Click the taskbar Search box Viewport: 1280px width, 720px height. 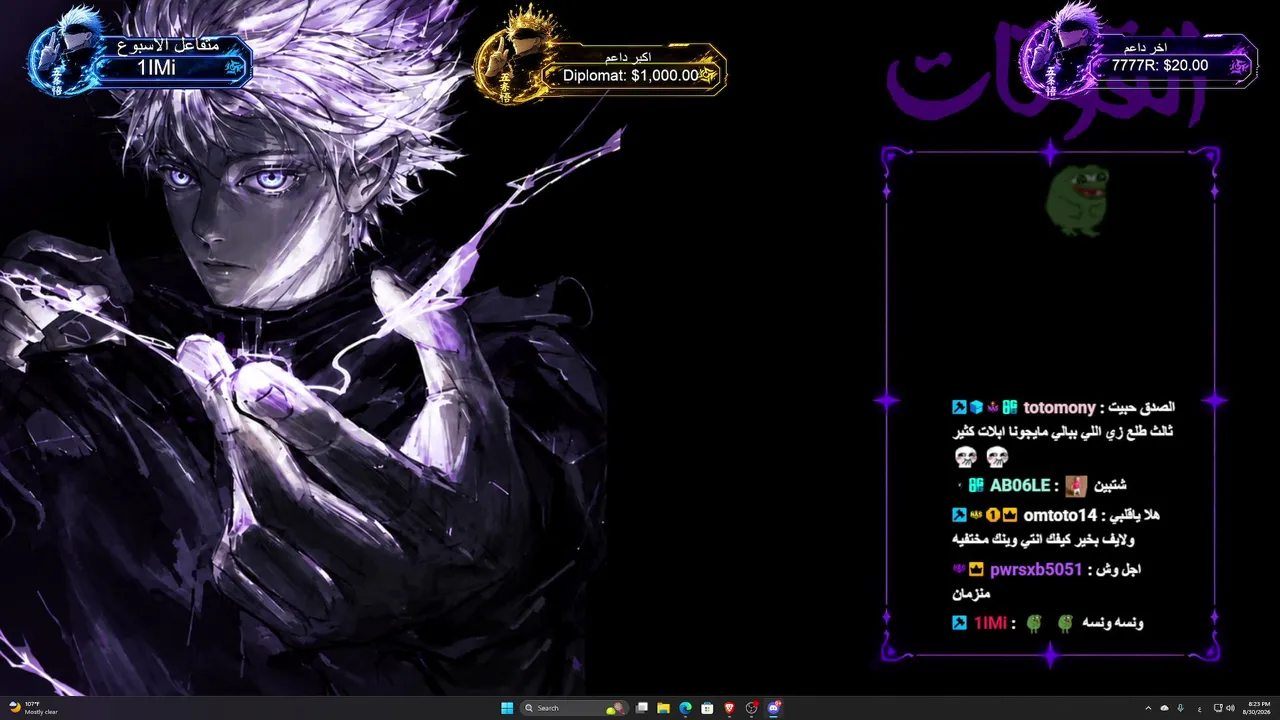tap(575, 708)
